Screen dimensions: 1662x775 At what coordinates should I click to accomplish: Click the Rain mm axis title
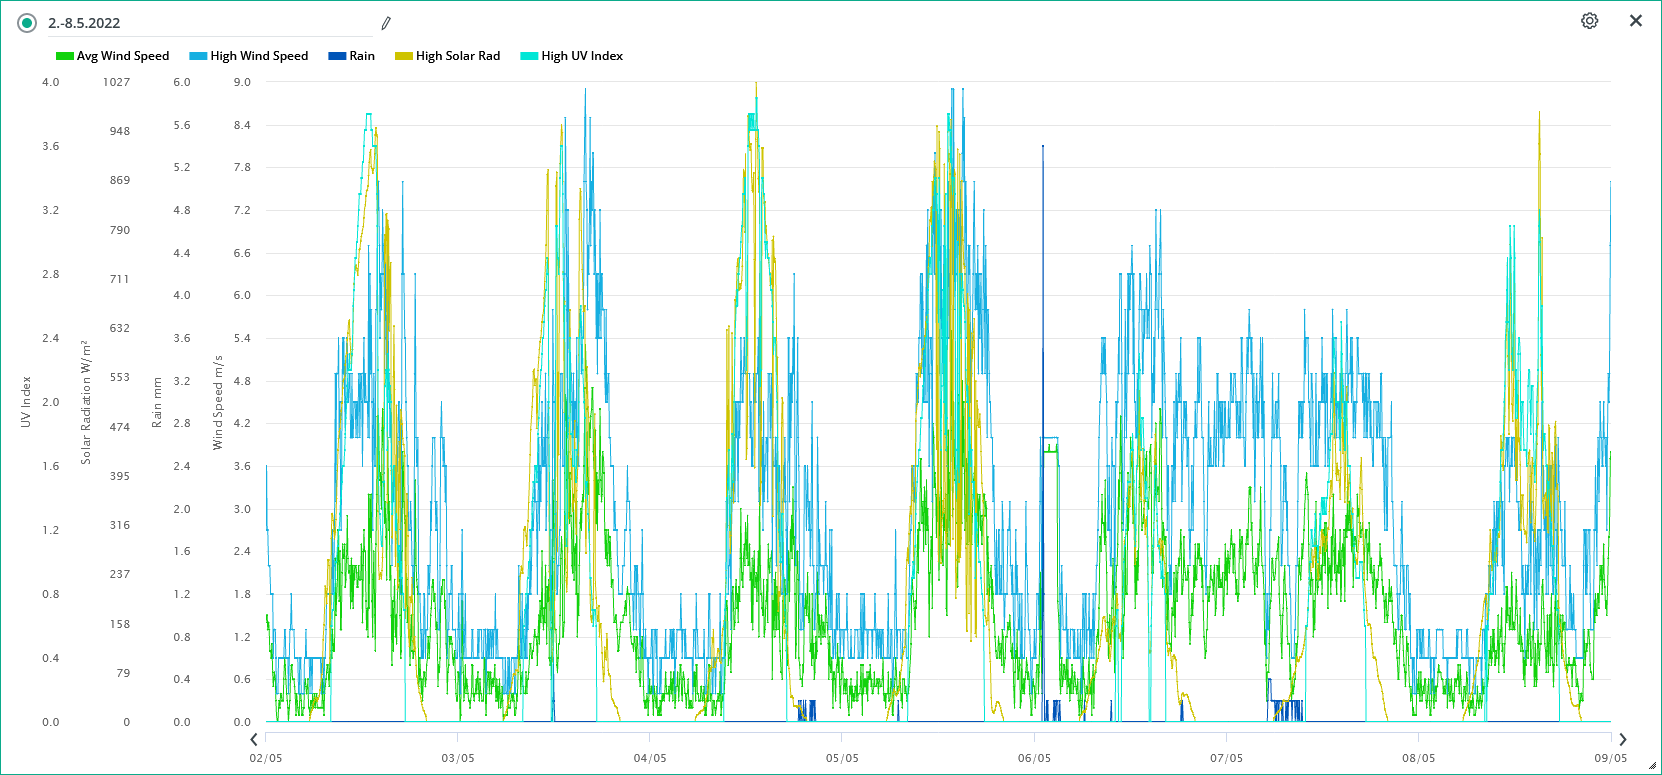[157, 402]
